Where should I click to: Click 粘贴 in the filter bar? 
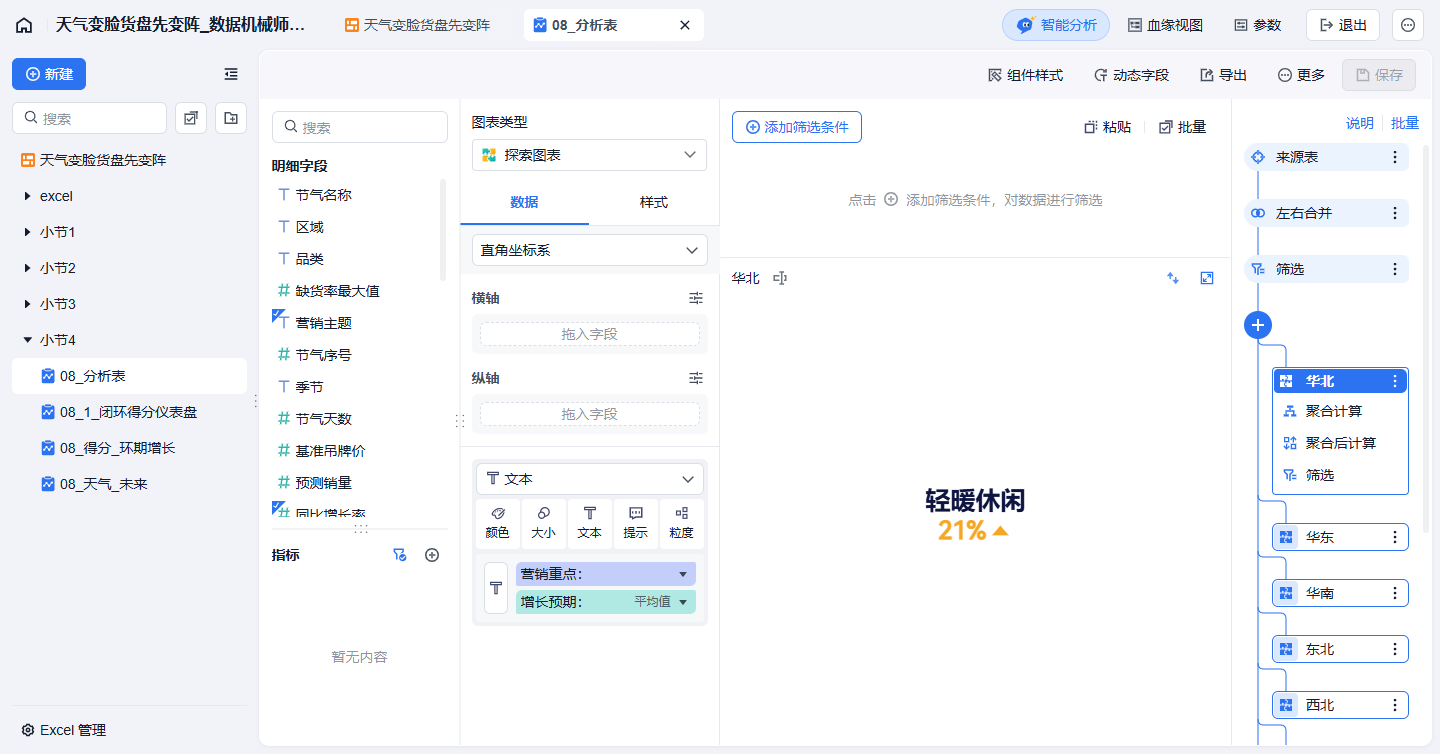tap(1108, 127)
